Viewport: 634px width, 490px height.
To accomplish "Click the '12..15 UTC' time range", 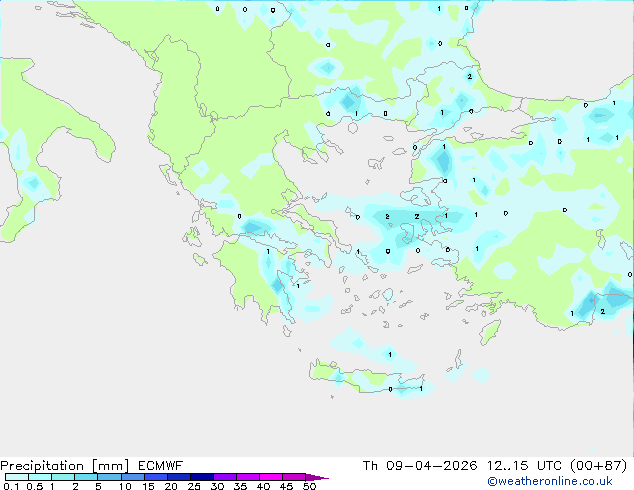I will [524, 466].
